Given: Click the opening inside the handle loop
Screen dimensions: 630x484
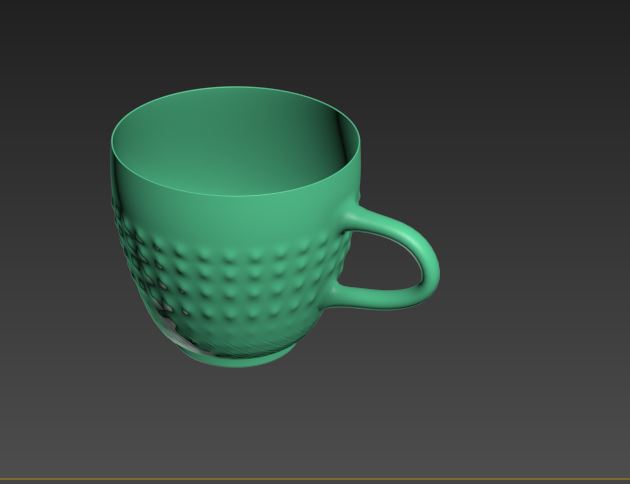Looking at the screenshot, I should pyautogui.click(x=385, y=260).
